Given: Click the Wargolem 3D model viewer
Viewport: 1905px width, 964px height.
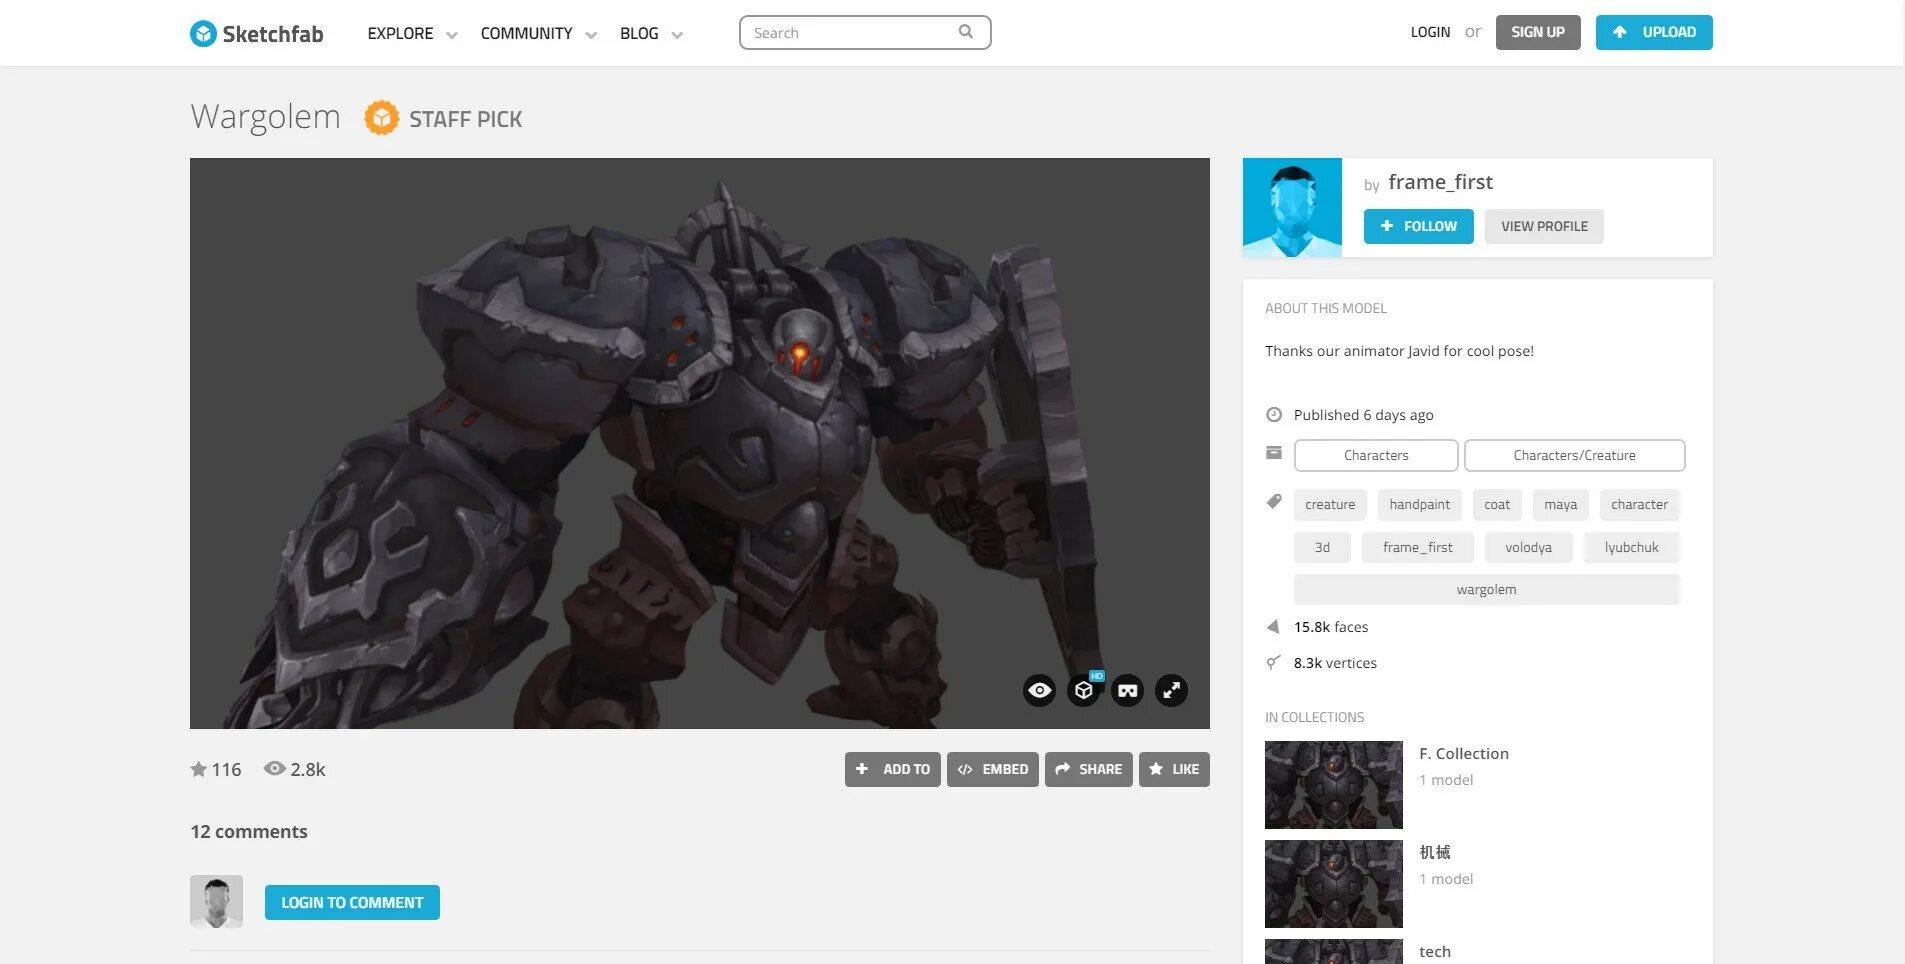Looking at the screenshot, I should coord(699,443).
